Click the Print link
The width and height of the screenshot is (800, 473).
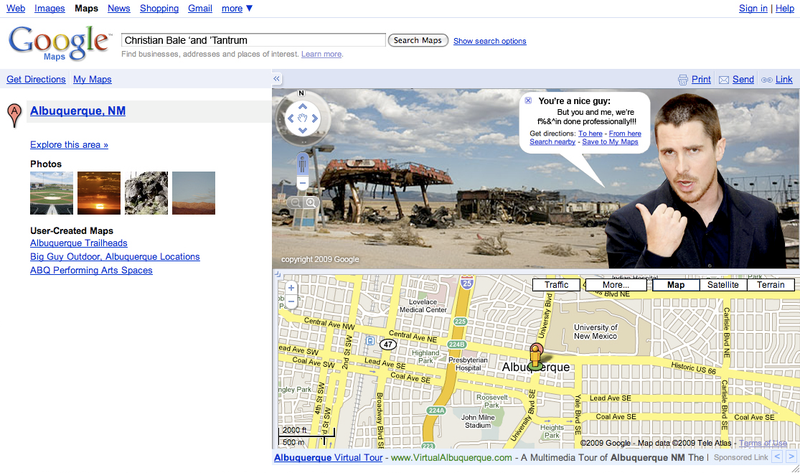tap(701, 79)
